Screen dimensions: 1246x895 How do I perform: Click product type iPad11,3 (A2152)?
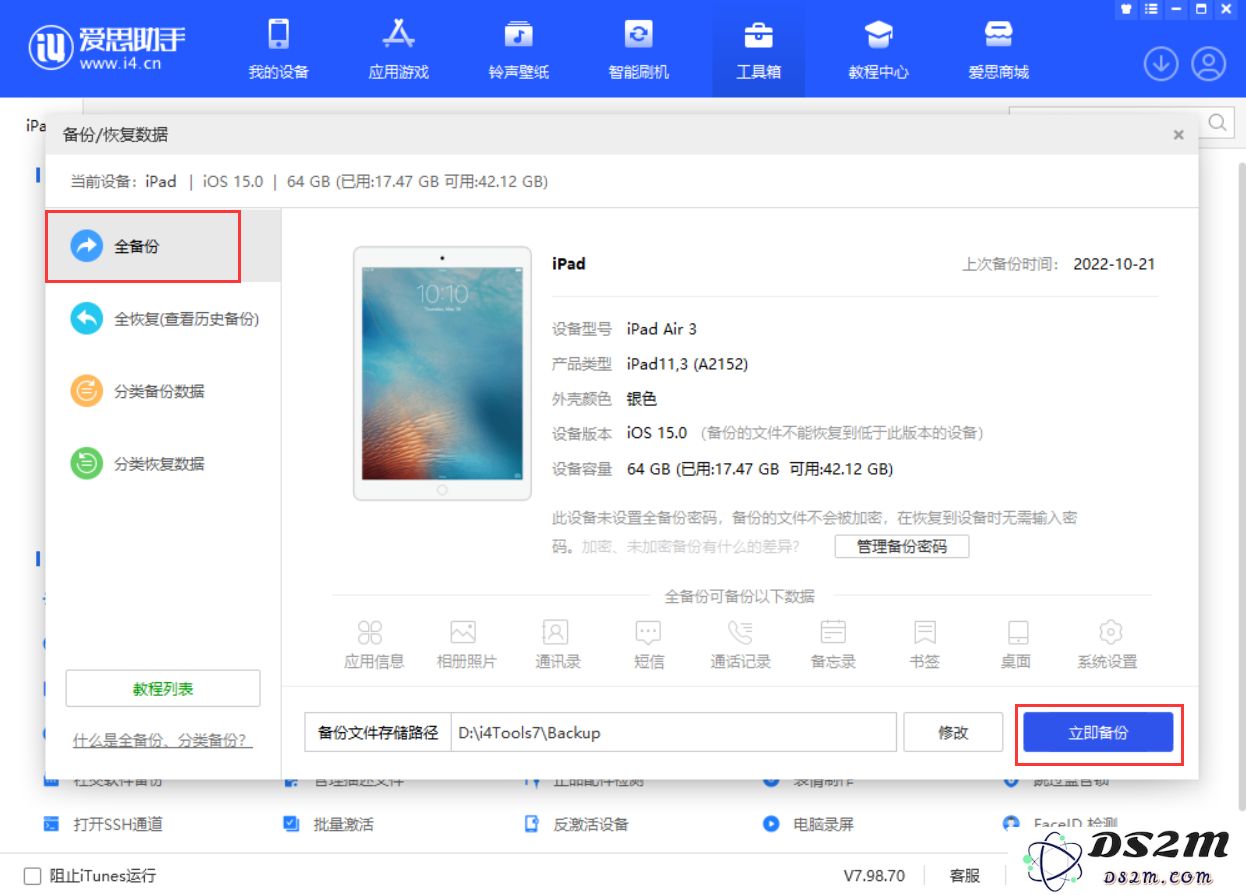(687, 364)
